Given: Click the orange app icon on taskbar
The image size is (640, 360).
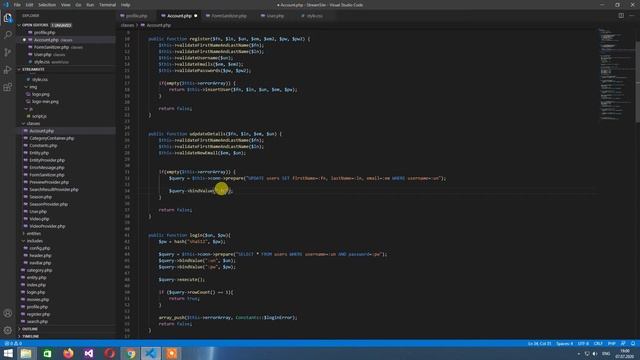Looking at the screenshot, I should coord(171,353).
